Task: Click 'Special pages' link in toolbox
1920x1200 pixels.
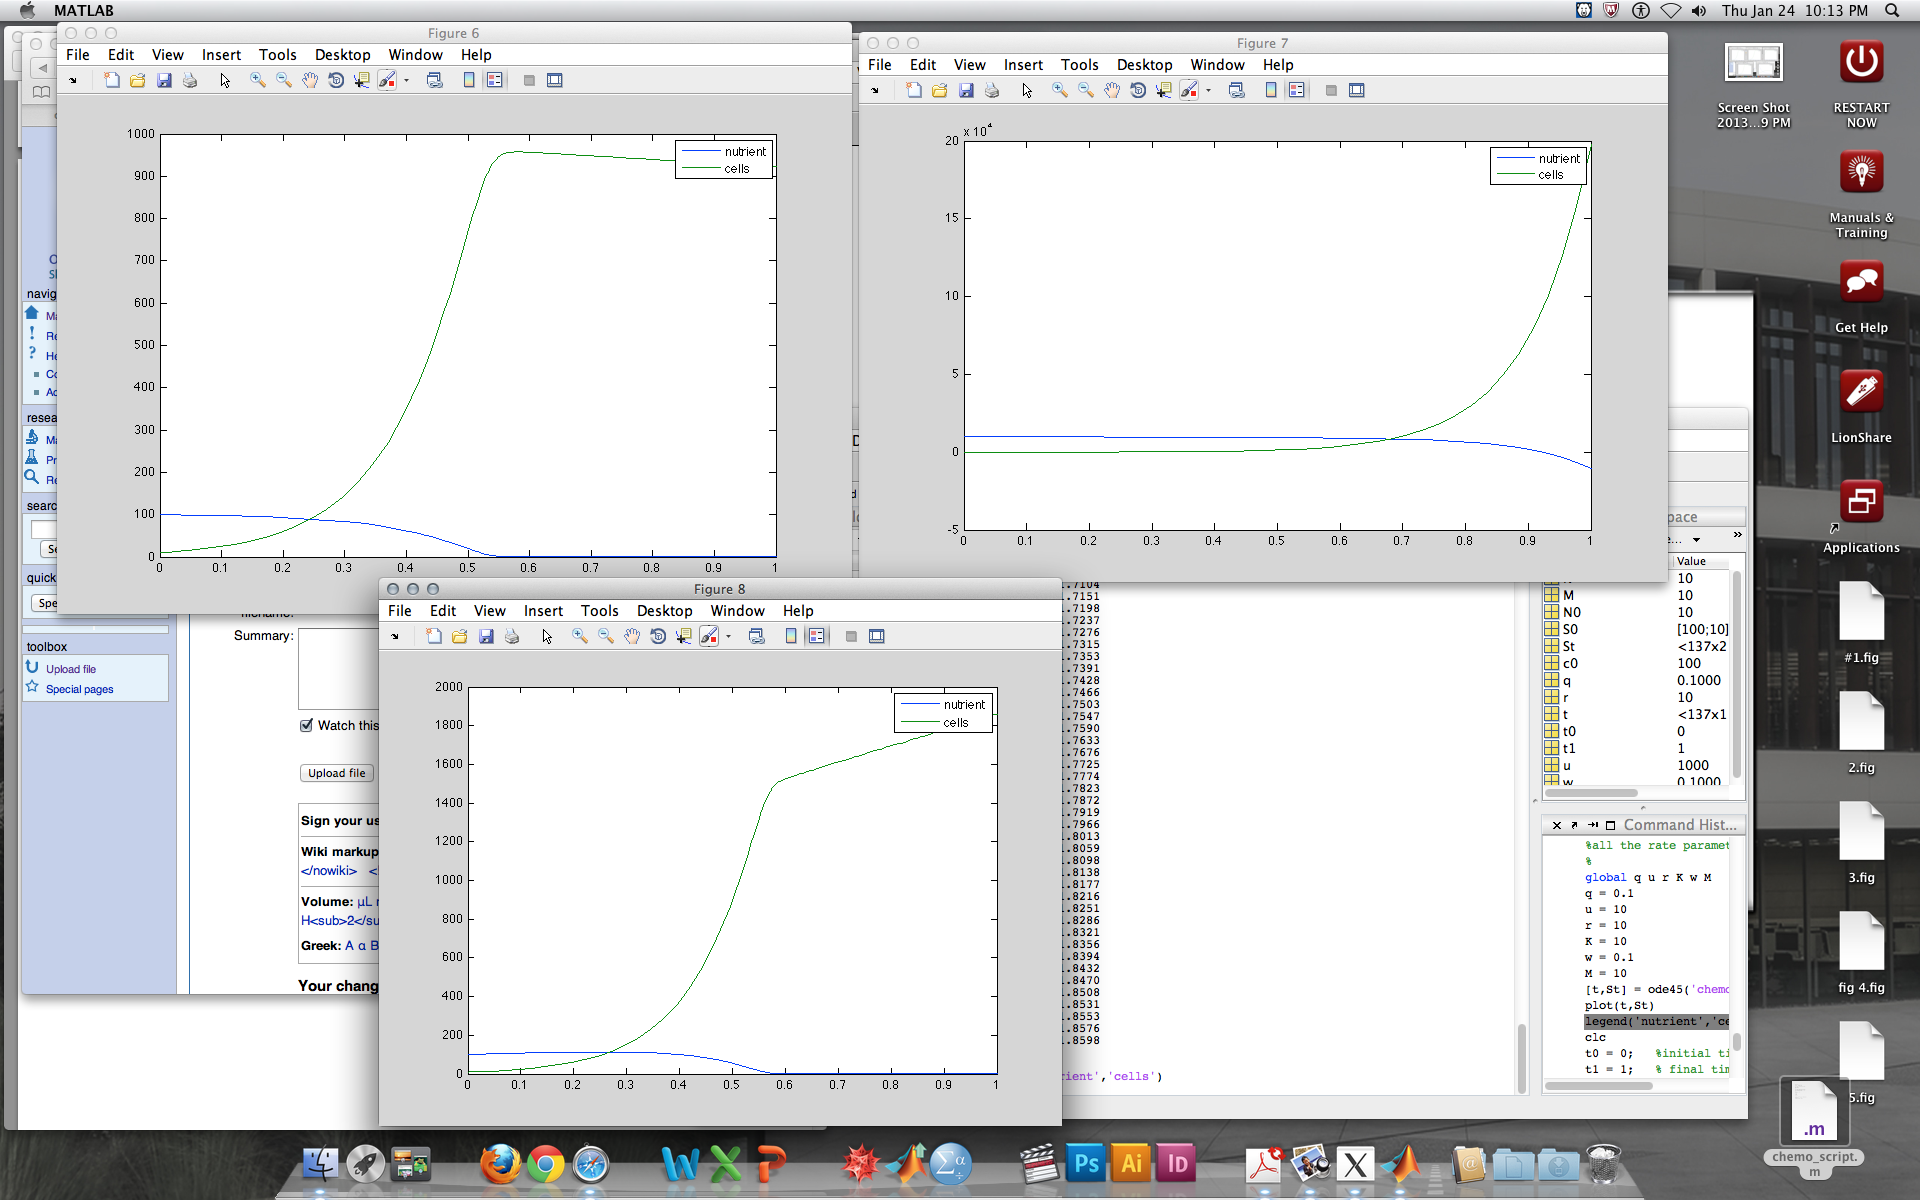Action: point(80,689)
